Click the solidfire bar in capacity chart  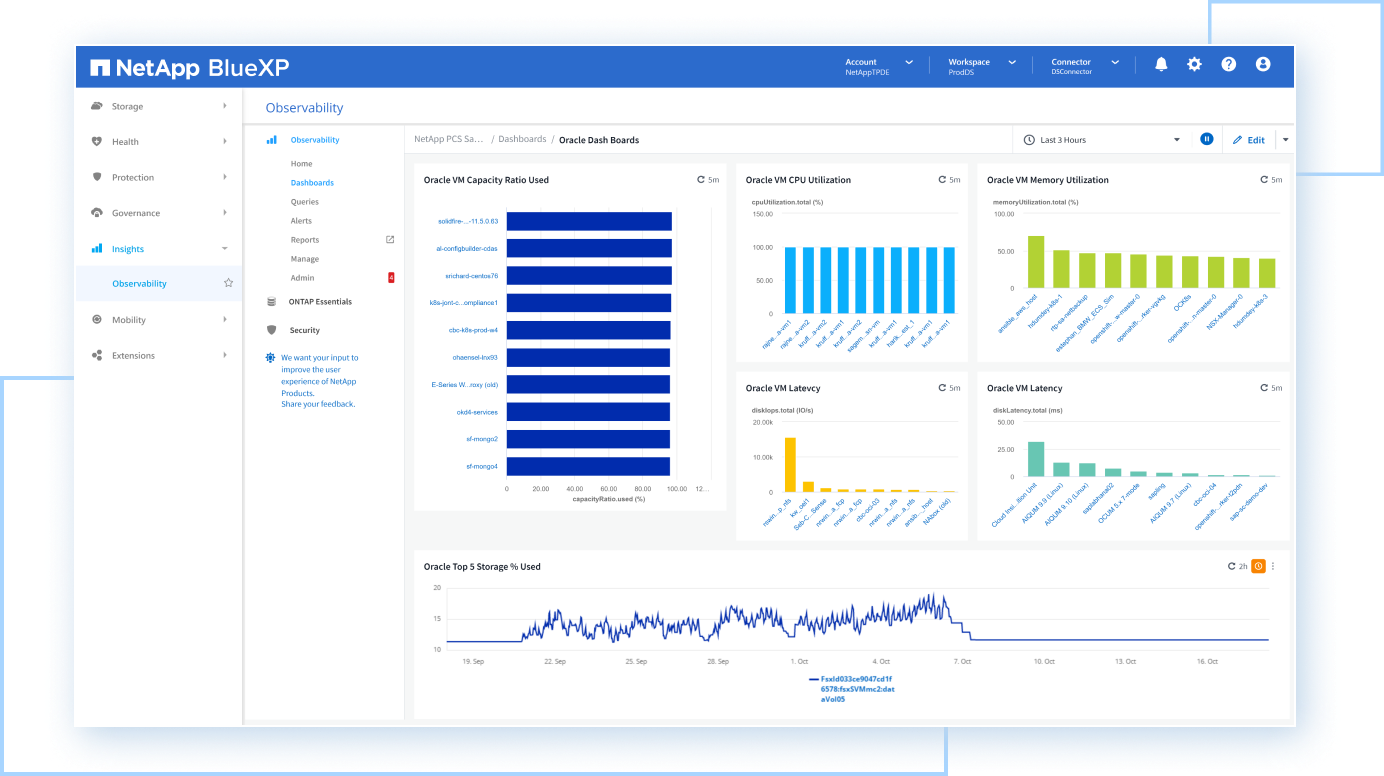[588, 221]
